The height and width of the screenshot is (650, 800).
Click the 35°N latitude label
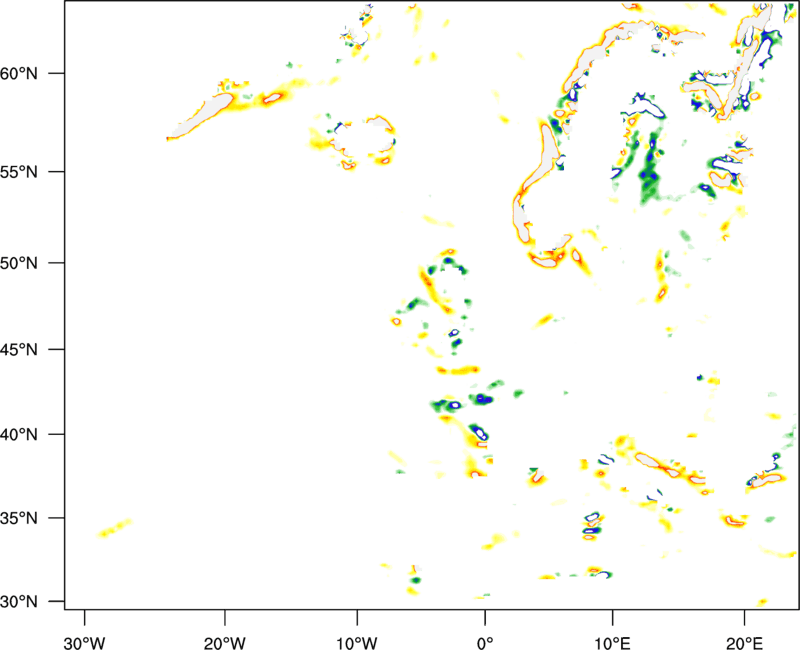click(x=19, y=518)
